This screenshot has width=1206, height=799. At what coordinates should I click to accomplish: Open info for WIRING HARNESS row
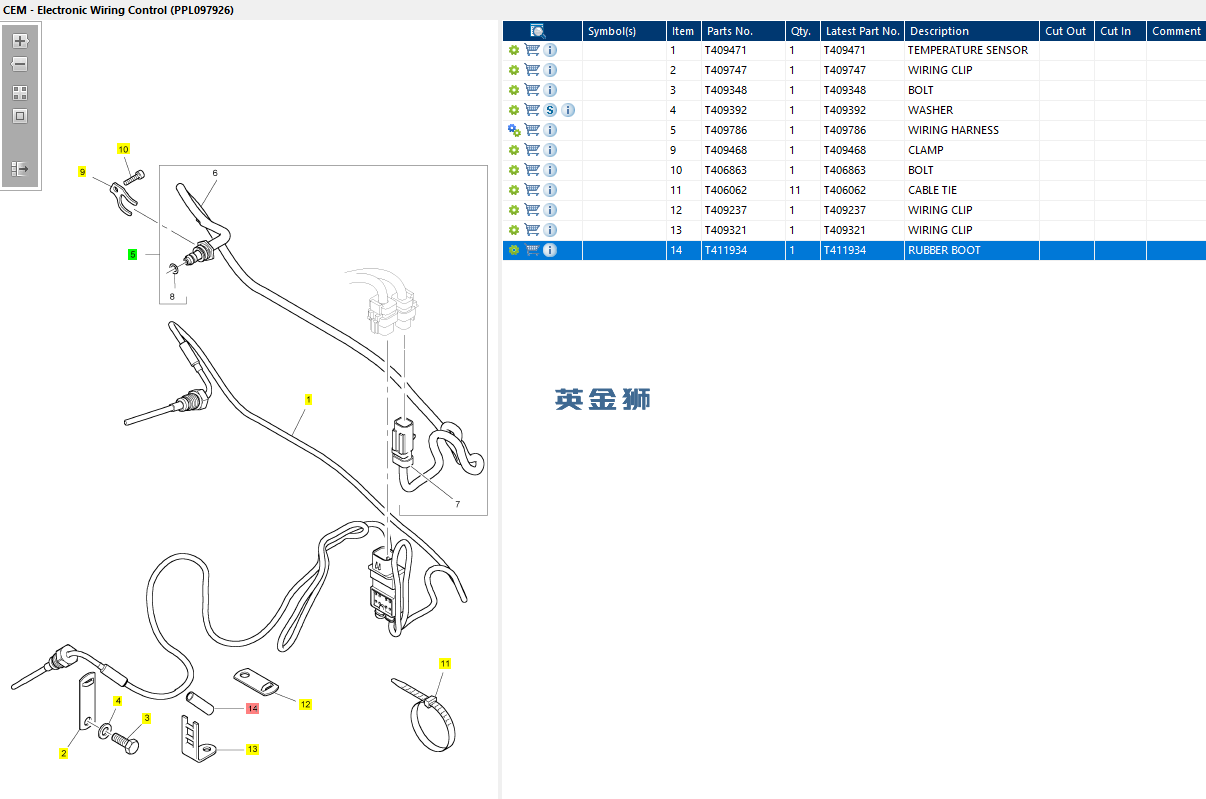[x=550, y=130]
